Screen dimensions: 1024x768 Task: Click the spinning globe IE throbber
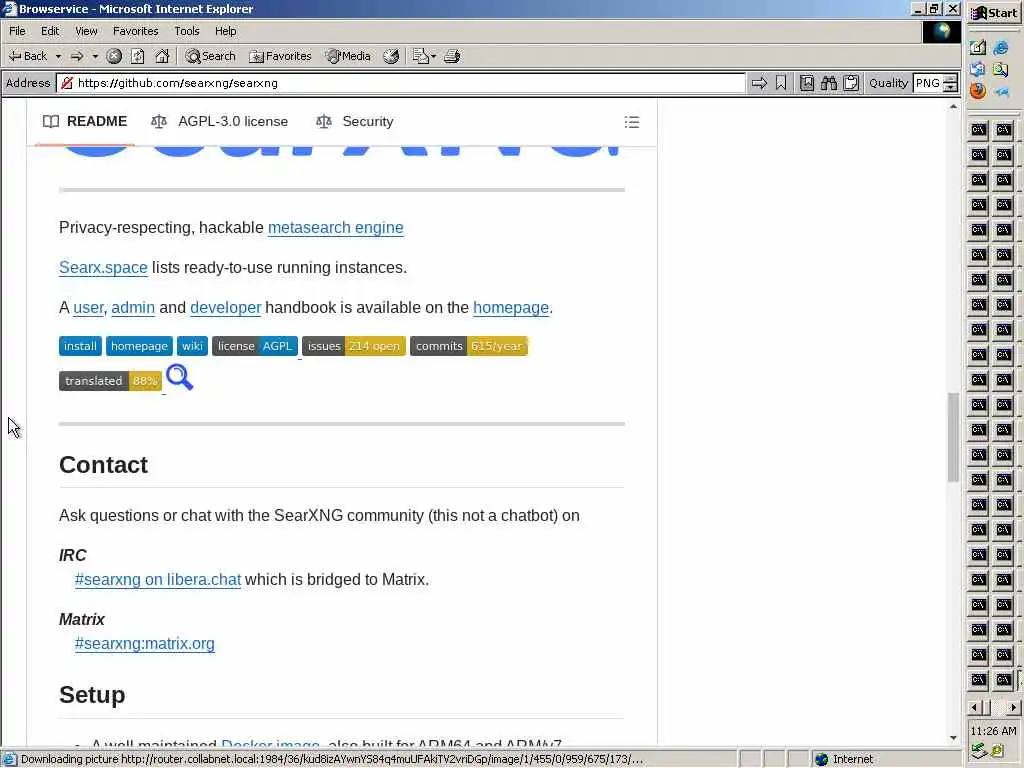coord(942,31)
